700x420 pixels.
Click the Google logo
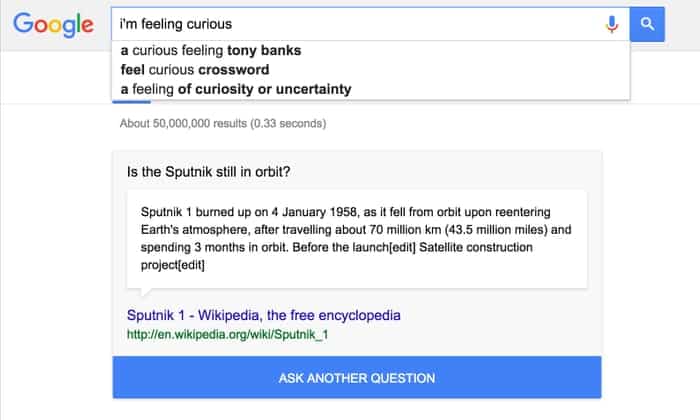point(53,25)
